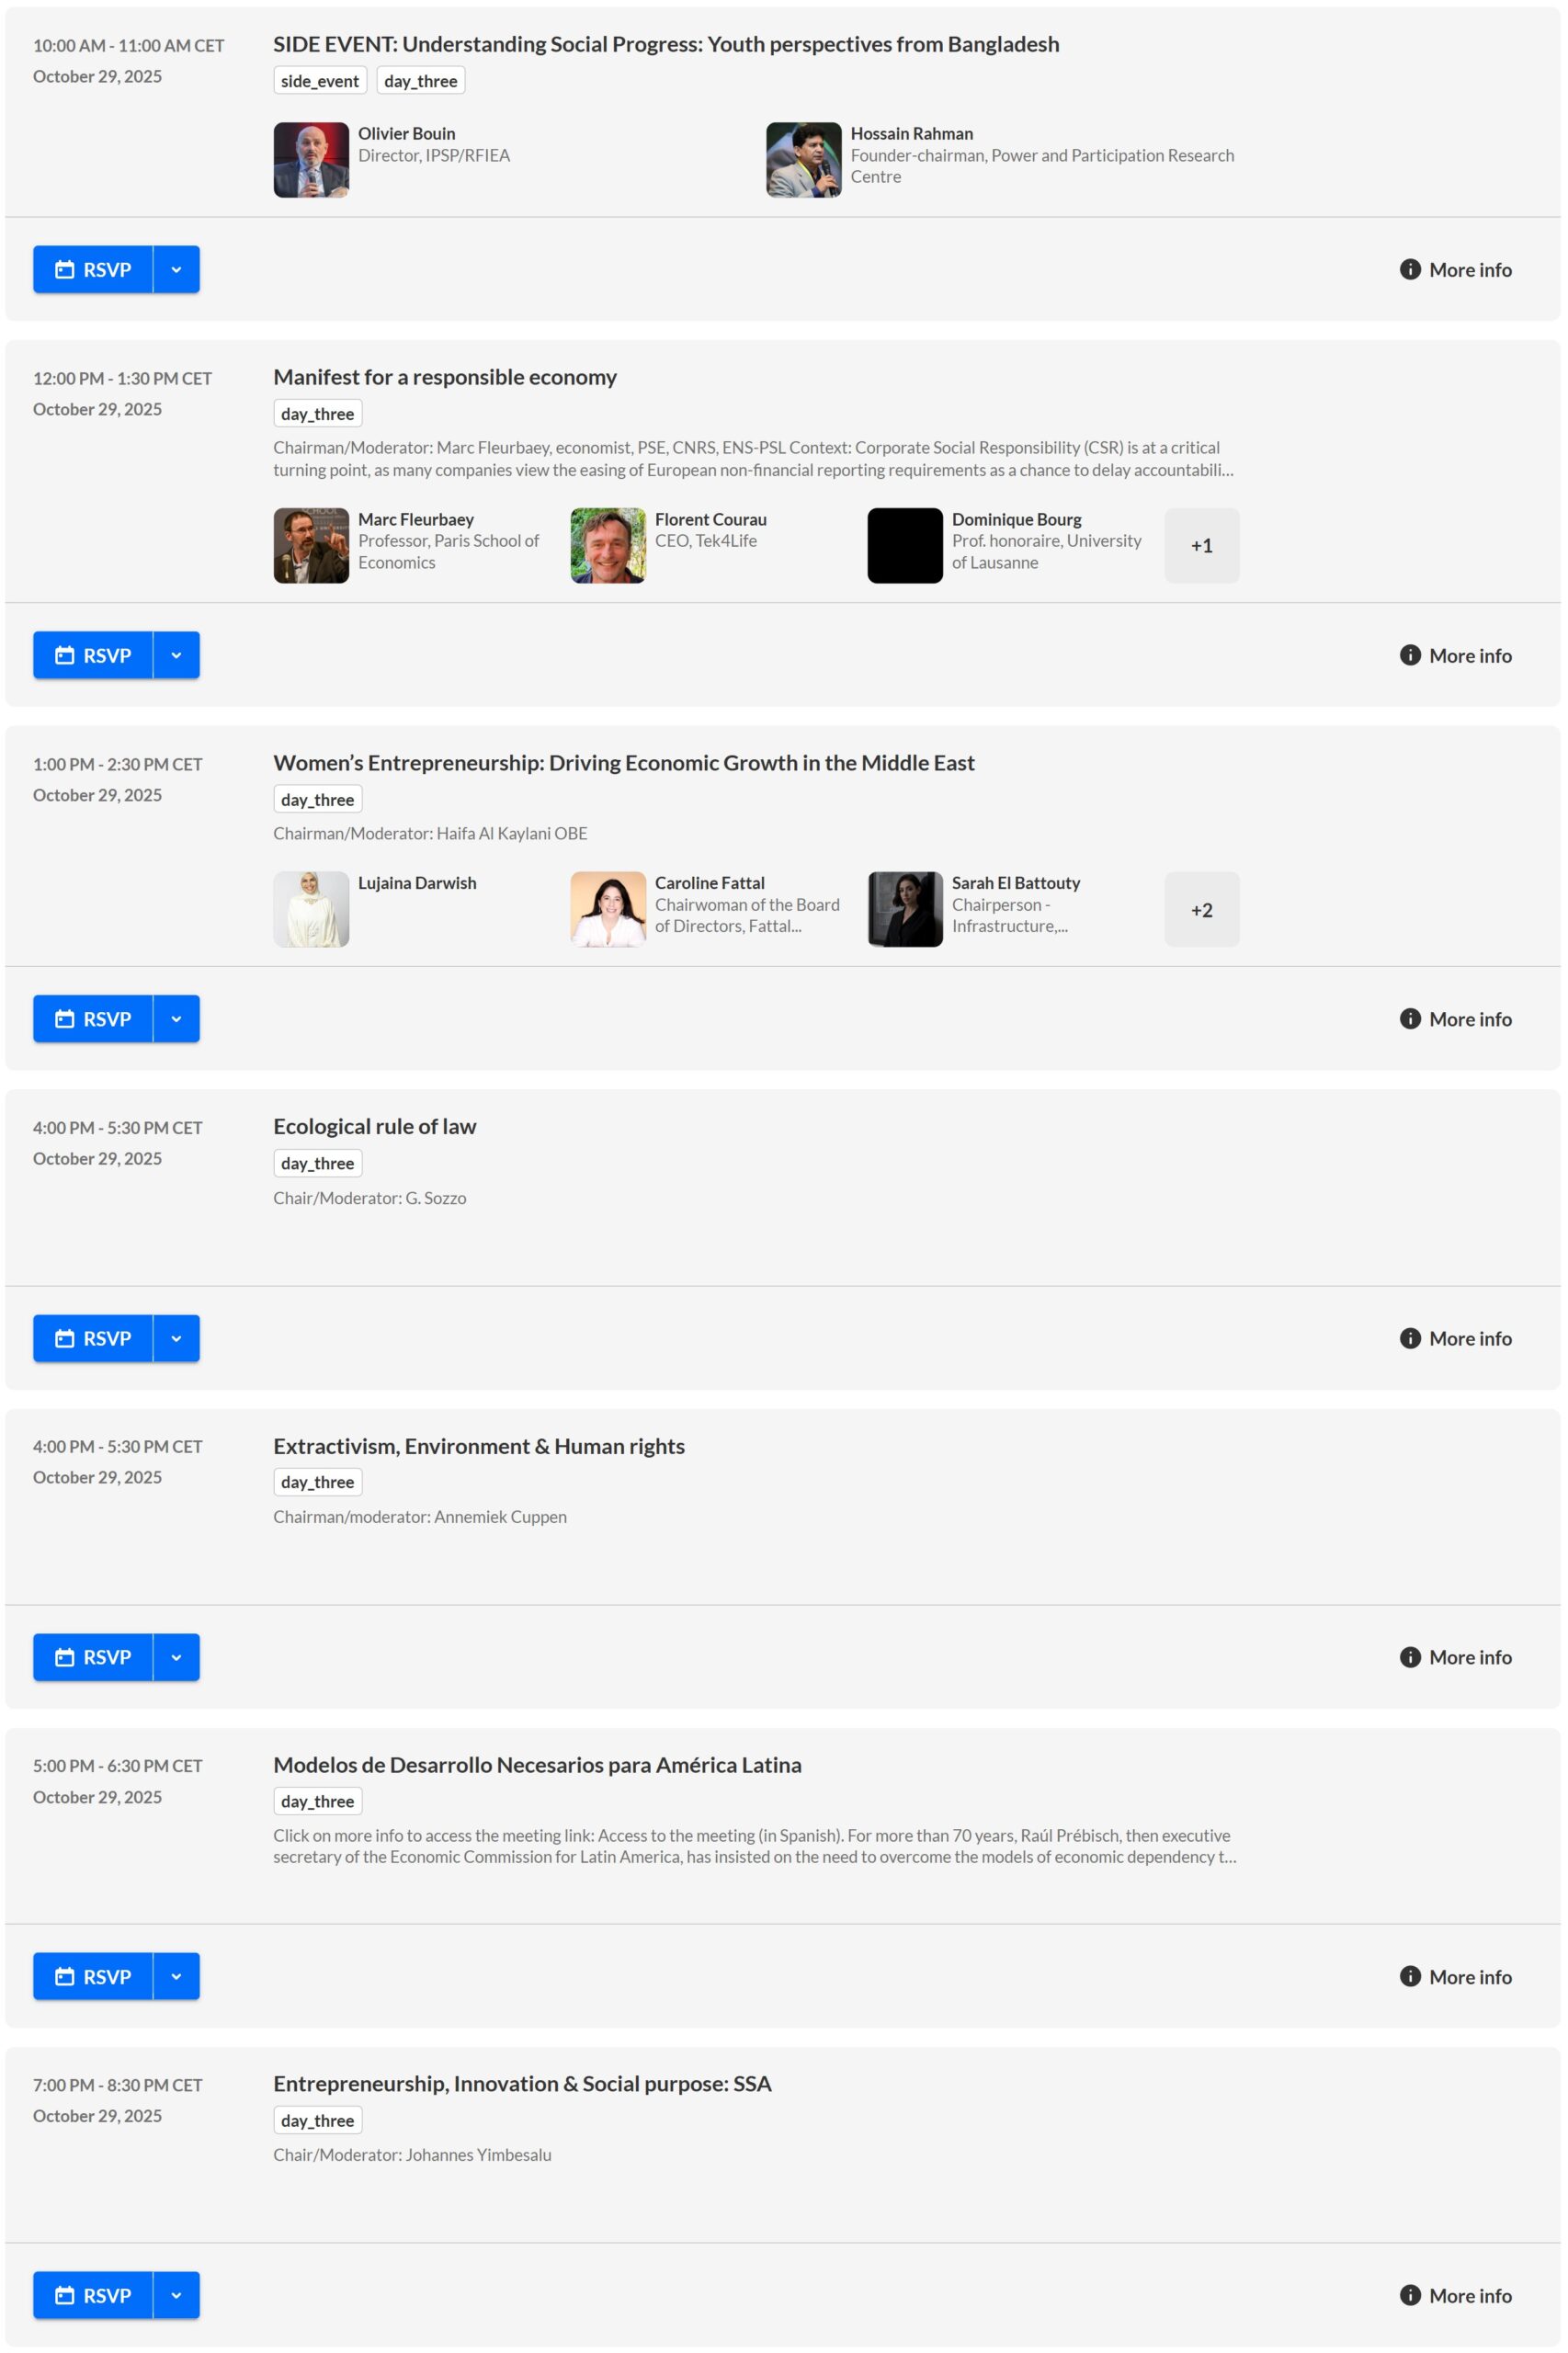
Task: RSVP to Extractivism, Environment & Human rights
Action: [x=93, y=1657]
